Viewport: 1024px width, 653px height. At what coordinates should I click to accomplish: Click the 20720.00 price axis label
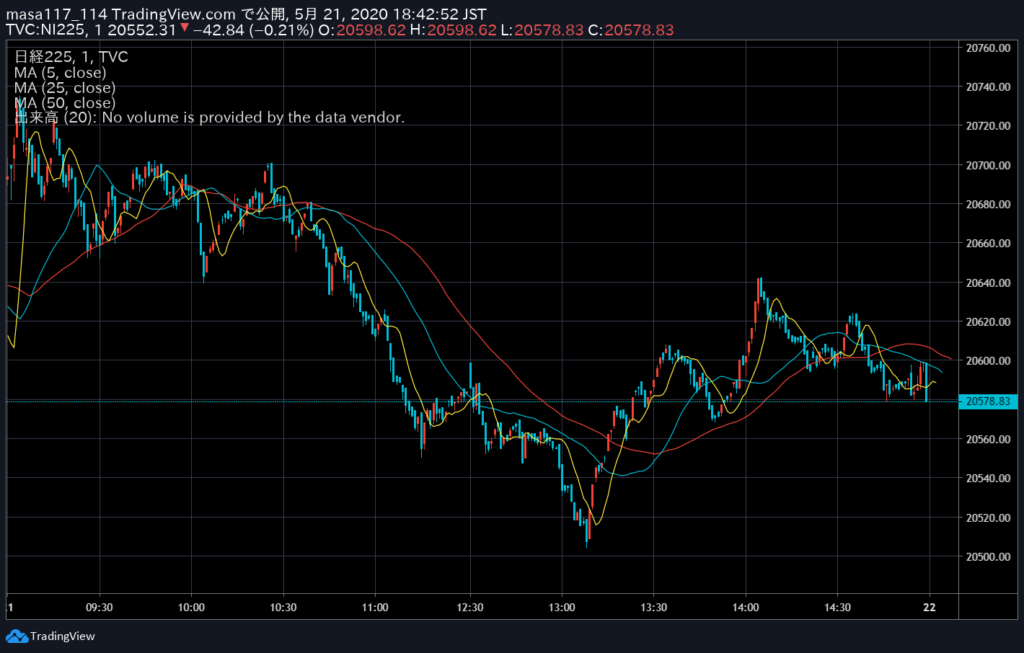988,126
